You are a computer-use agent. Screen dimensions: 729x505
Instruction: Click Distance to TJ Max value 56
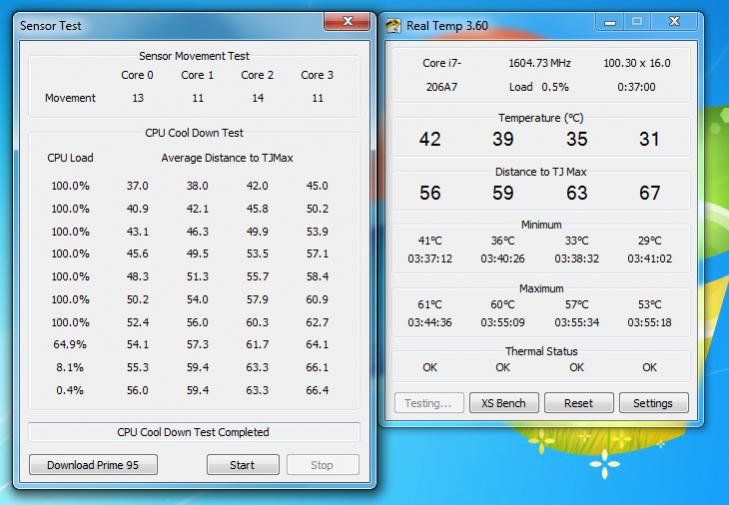coord(430,193)
